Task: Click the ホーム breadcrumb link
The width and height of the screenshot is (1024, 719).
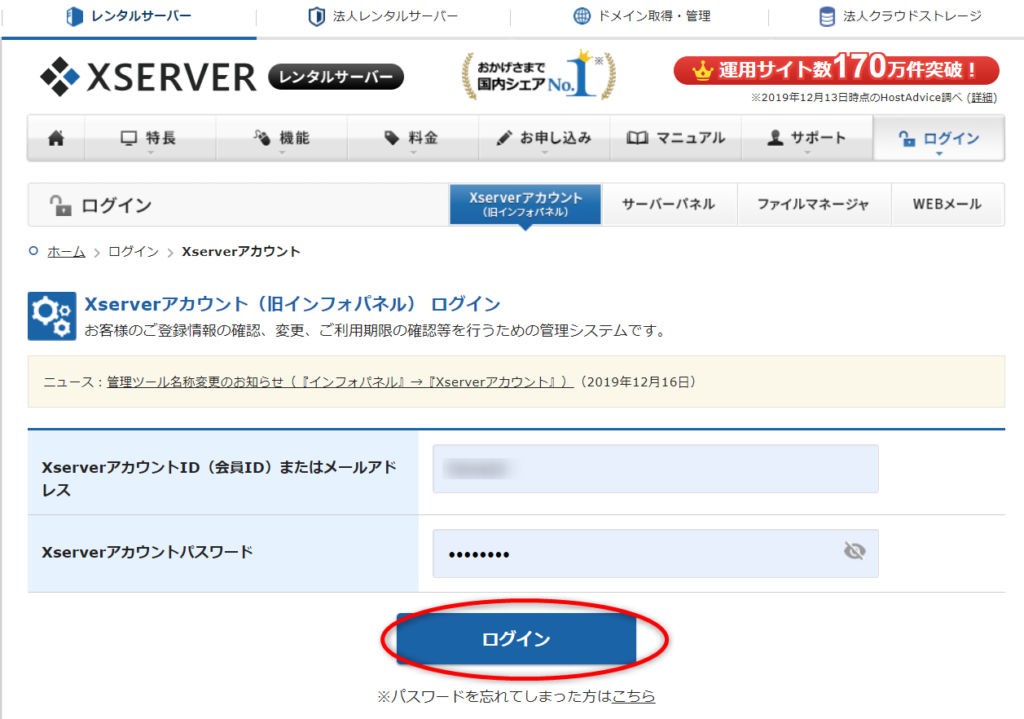Action: click(x=66, y=251)
